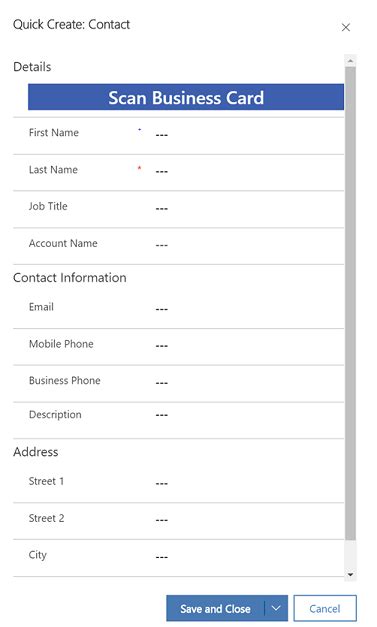Close the Quick Create Contact dialog
The height and width of the screenshot is (627, 377).
point(346,27)
